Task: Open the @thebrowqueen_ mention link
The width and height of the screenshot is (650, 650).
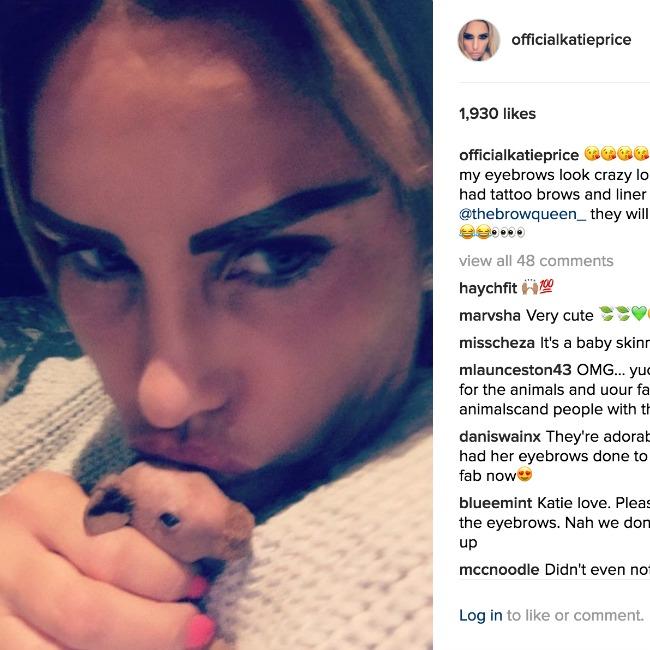Action: pos(522,214)
